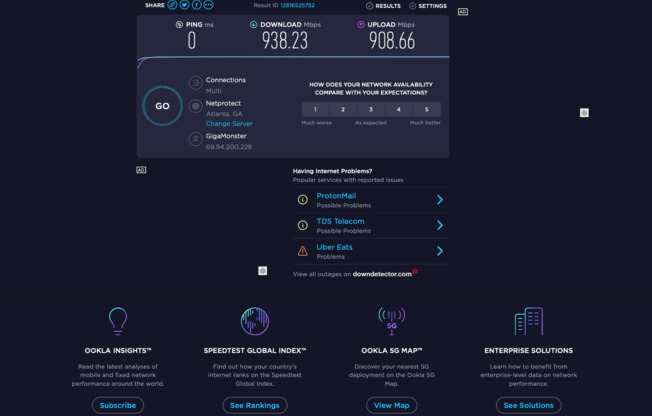
Task: Click the Upload arrow icon
Action: 361,25
